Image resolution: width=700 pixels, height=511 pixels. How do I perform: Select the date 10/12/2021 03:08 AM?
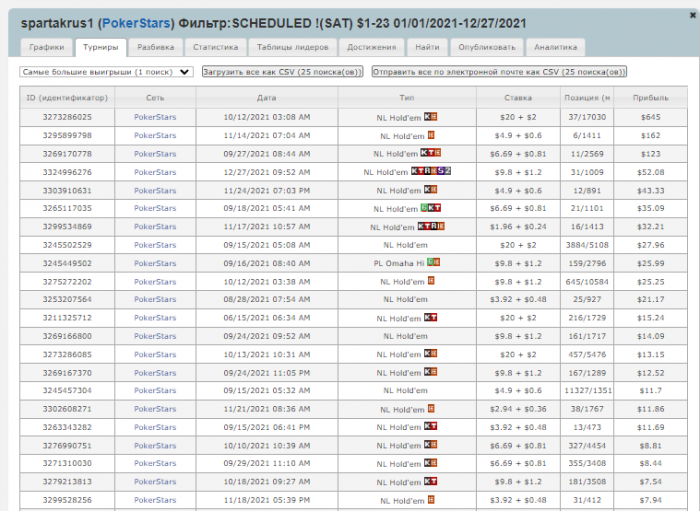[x=267, y=117]
